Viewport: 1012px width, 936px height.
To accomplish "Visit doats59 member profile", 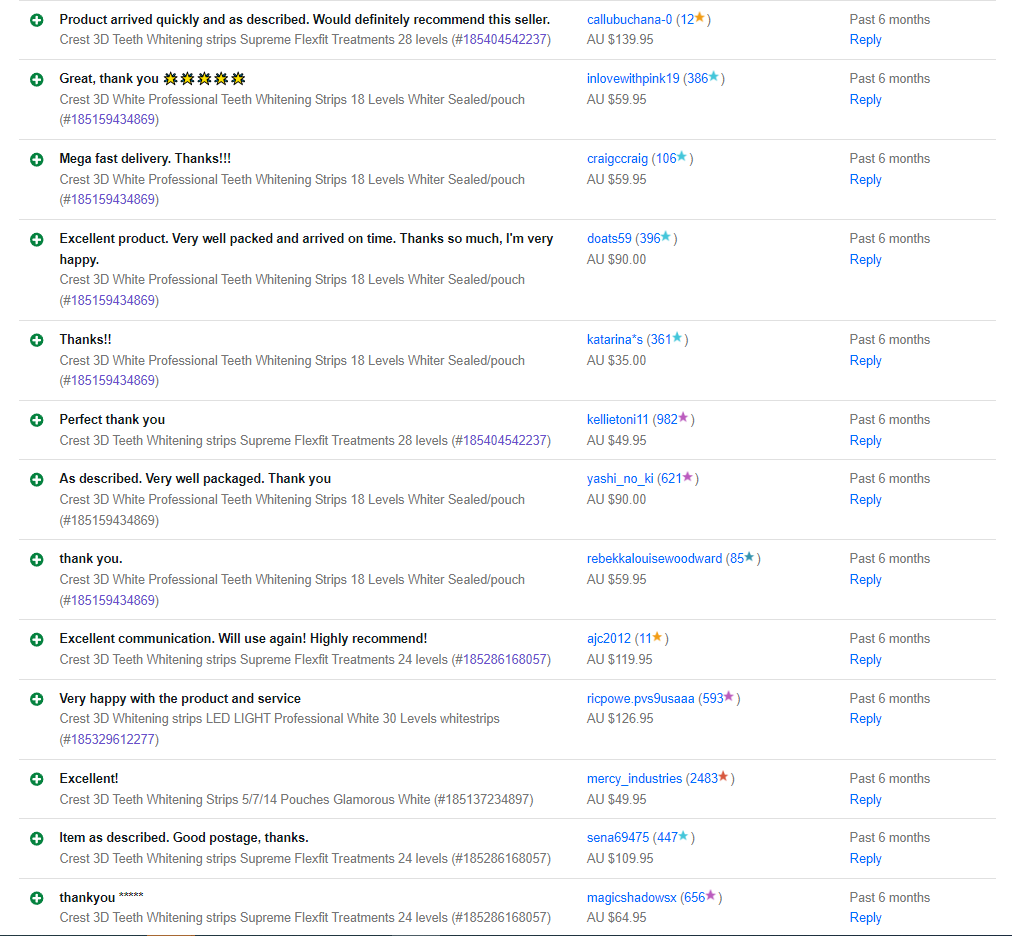I will click(x=609, y=239).
